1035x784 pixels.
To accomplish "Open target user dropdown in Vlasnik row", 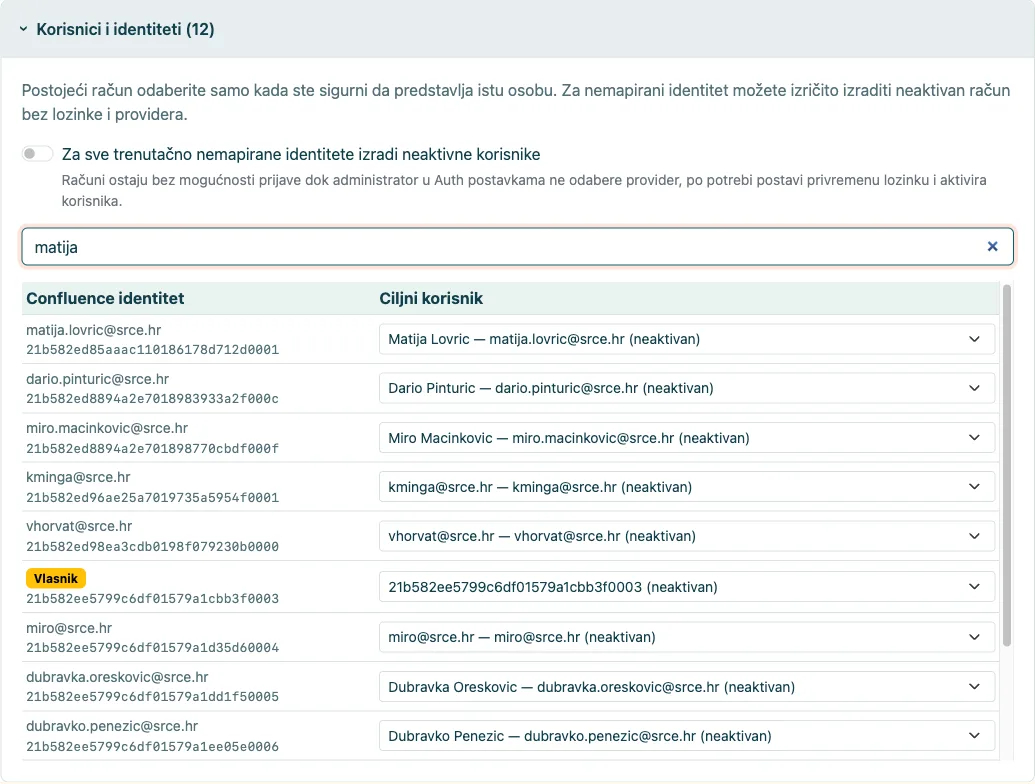I will (686, 587).
